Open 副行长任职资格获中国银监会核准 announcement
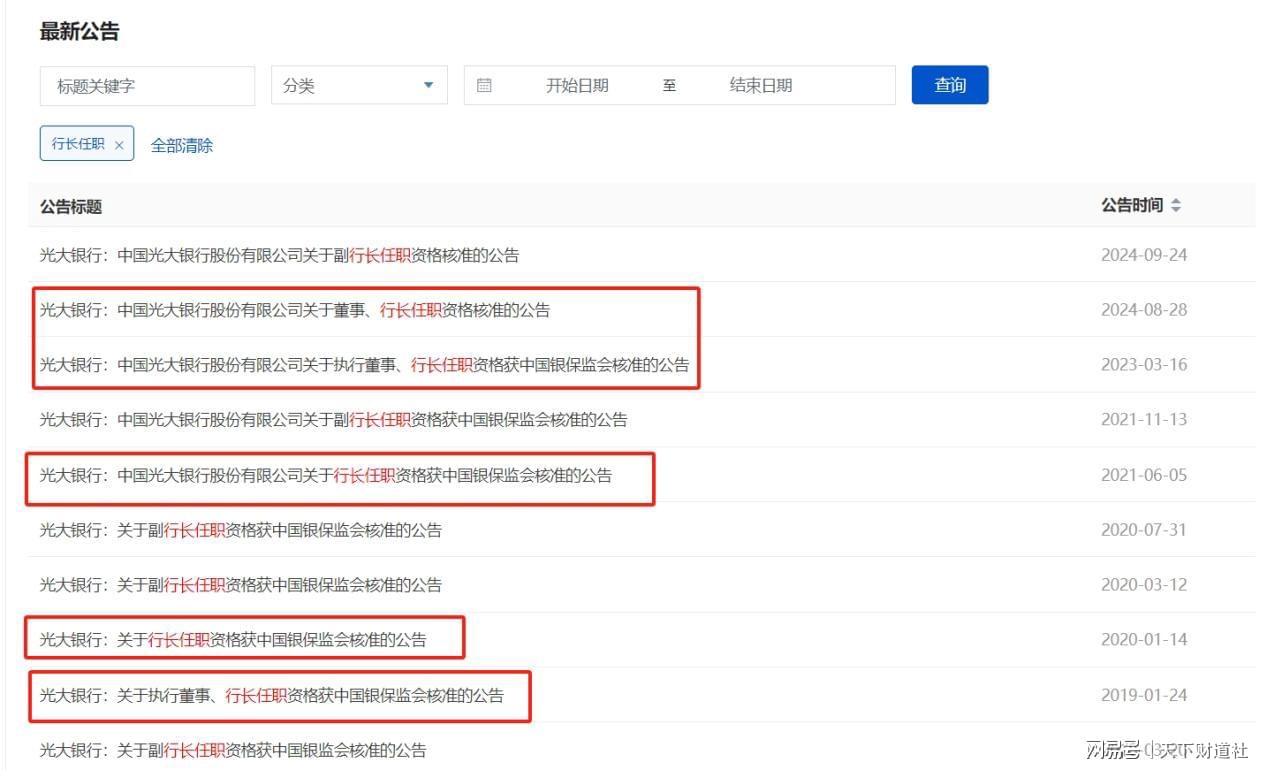Image resolution: width=1267 pixels, height=770 pixels. tap(233, 750)
